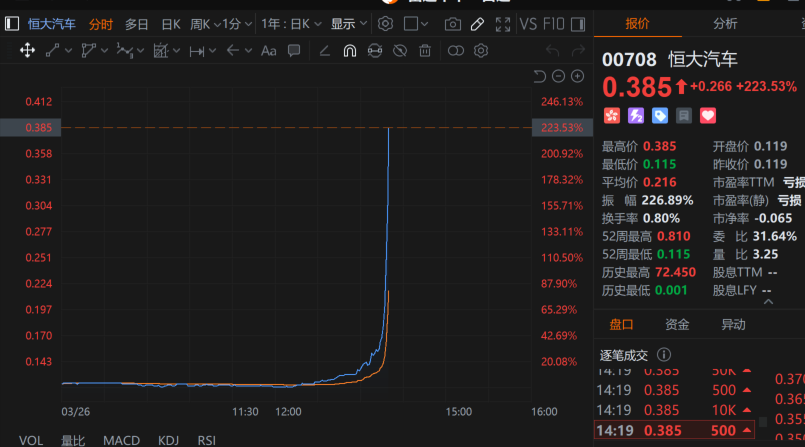Image resolution: width=805 pixels, height=447 pixels.
Task: Expand the 显示 display dropdown
Action: [348, 24]
